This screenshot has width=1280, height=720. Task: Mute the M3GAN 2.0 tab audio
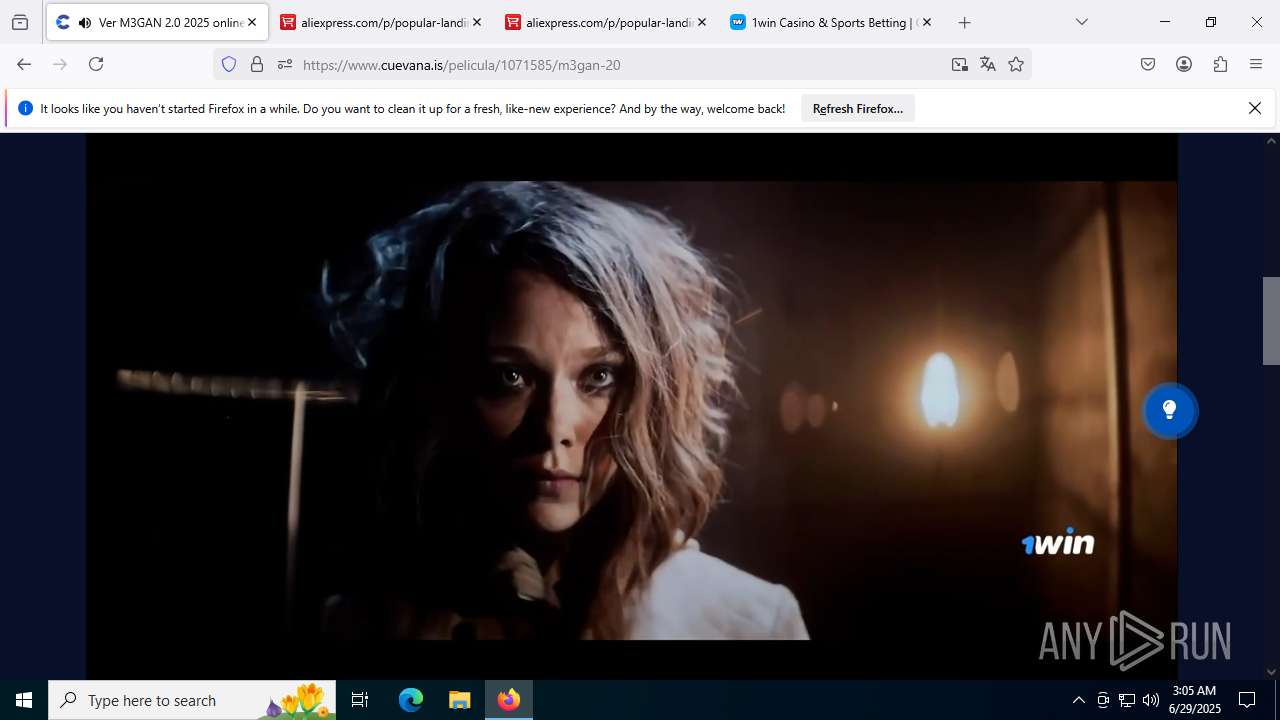click(84, 22)
